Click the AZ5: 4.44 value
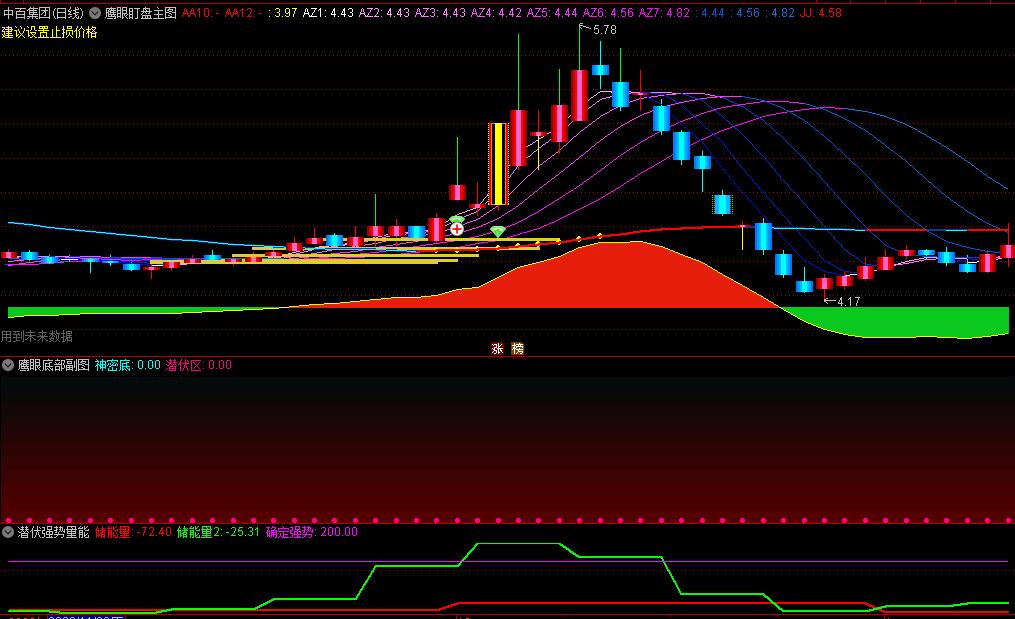This screenshot has height=619, width=1015. (x=552, y=13)
